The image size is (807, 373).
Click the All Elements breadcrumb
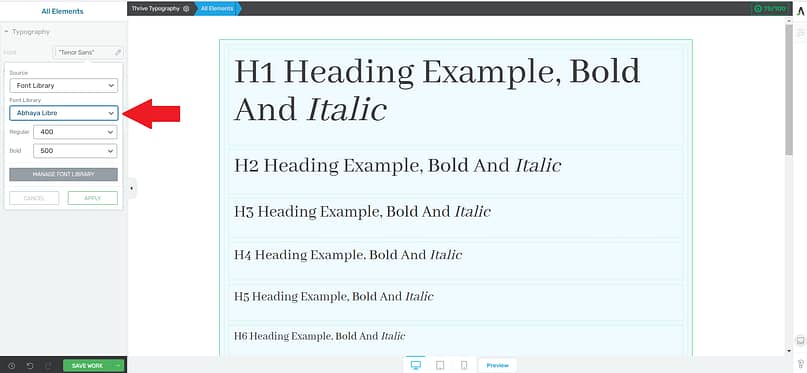click(217, 9)
